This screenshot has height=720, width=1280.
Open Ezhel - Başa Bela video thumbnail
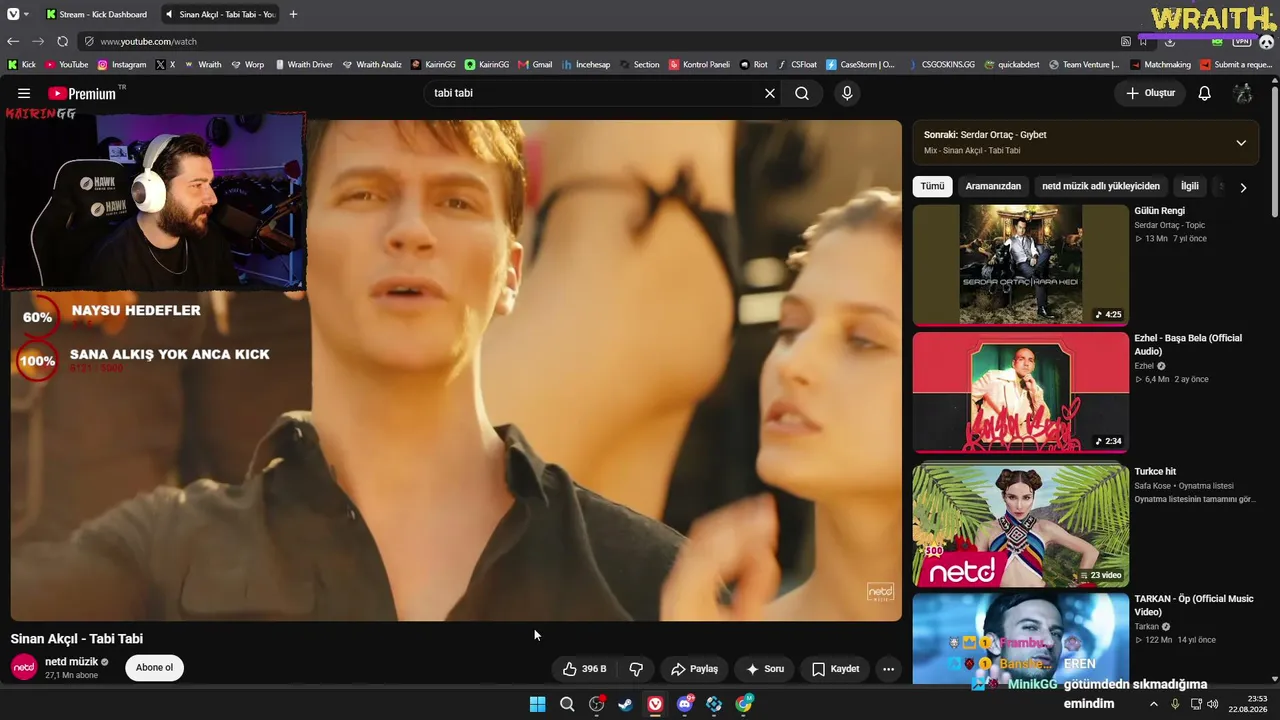pyautogui.click(x=1020, y=392)
